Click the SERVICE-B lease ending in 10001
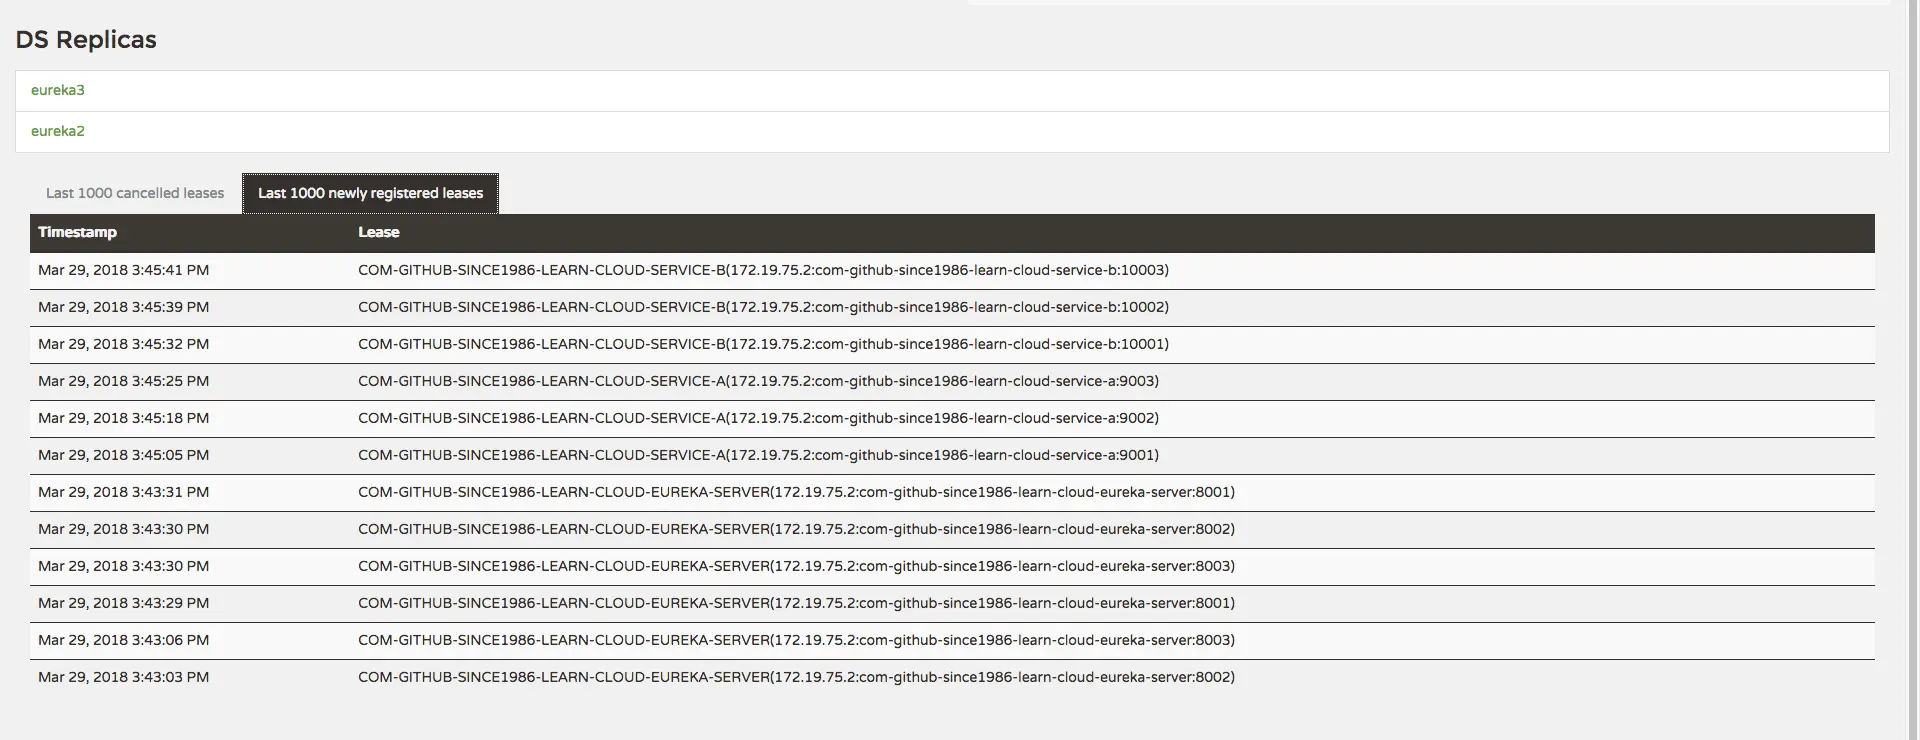Screen dimensions: 1920x740 pos(763,344)
